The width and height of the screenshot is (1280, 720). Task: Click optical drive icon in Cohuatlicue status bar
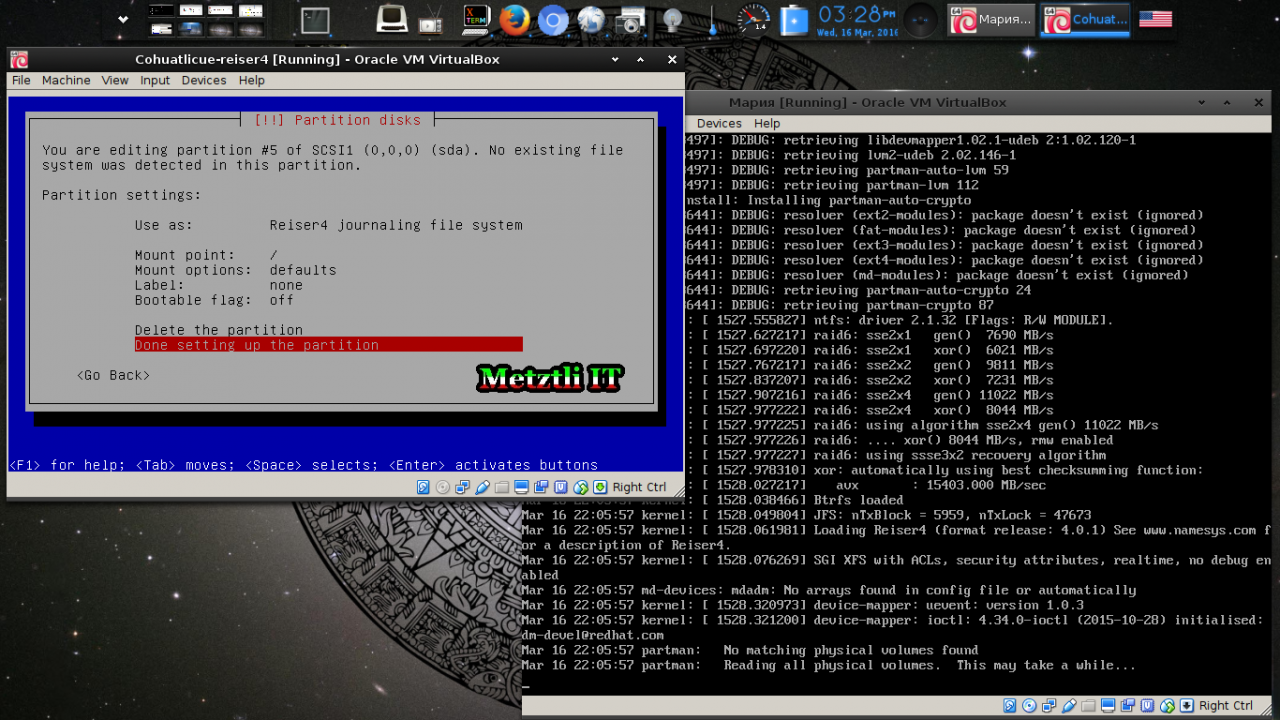coord(443,487)
